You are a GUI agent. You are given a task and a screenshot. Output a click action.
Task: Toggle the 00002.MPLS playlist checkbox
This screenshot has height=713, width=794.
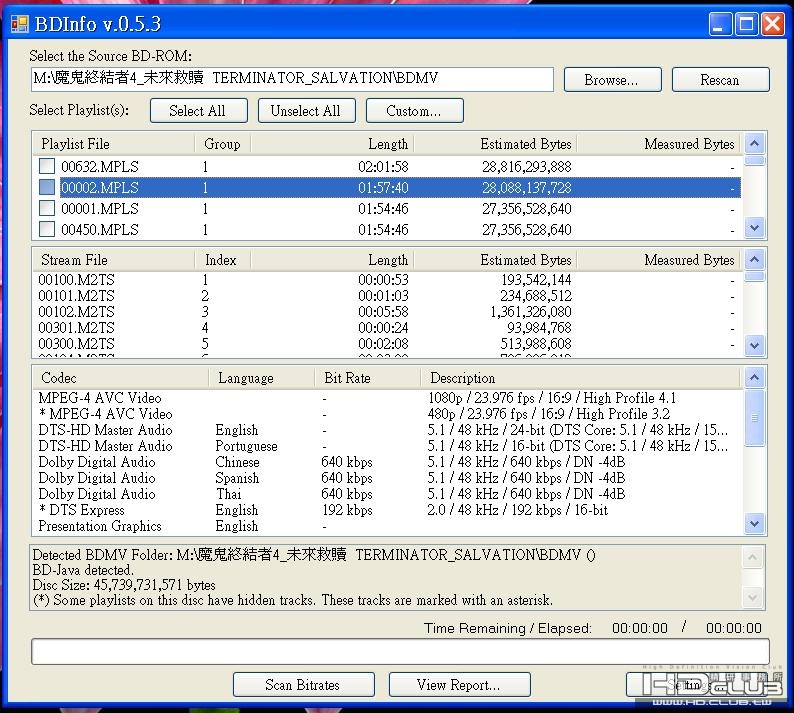[x=47, y=187]
